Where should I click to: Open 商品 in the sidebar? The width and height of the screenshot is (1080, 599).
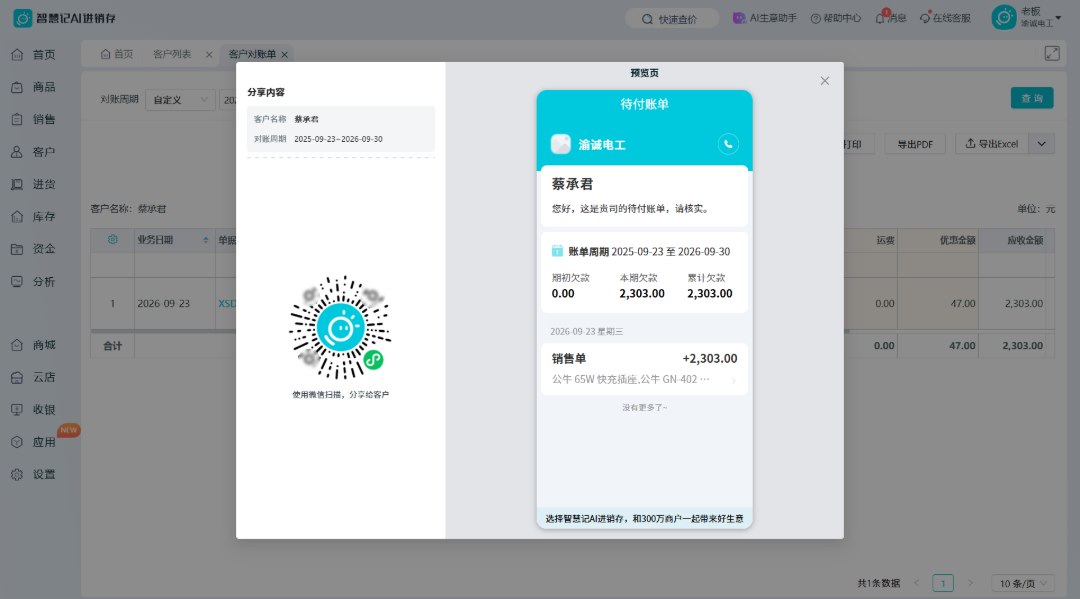(x=33, y=87)
